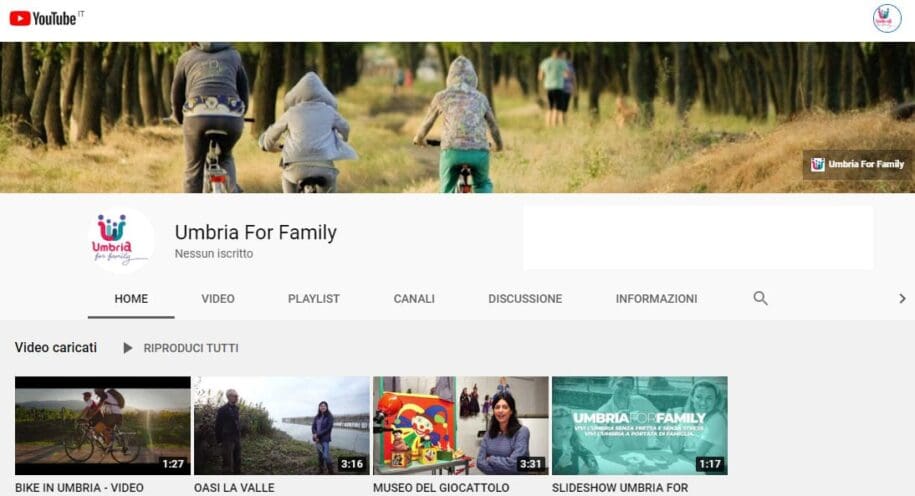This screenshot has width=915, height=496.
Task: Click the SLIDESHOW UMBRIA FOR title
Action: [x=620, y=488]
